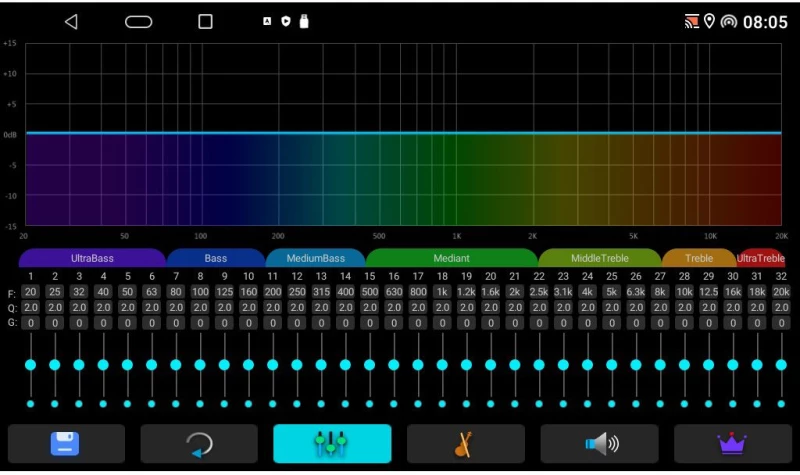This screenshot has height=475, width=800.
Task: Click the 0dB label on the graph axis
Action: (10, 135)
